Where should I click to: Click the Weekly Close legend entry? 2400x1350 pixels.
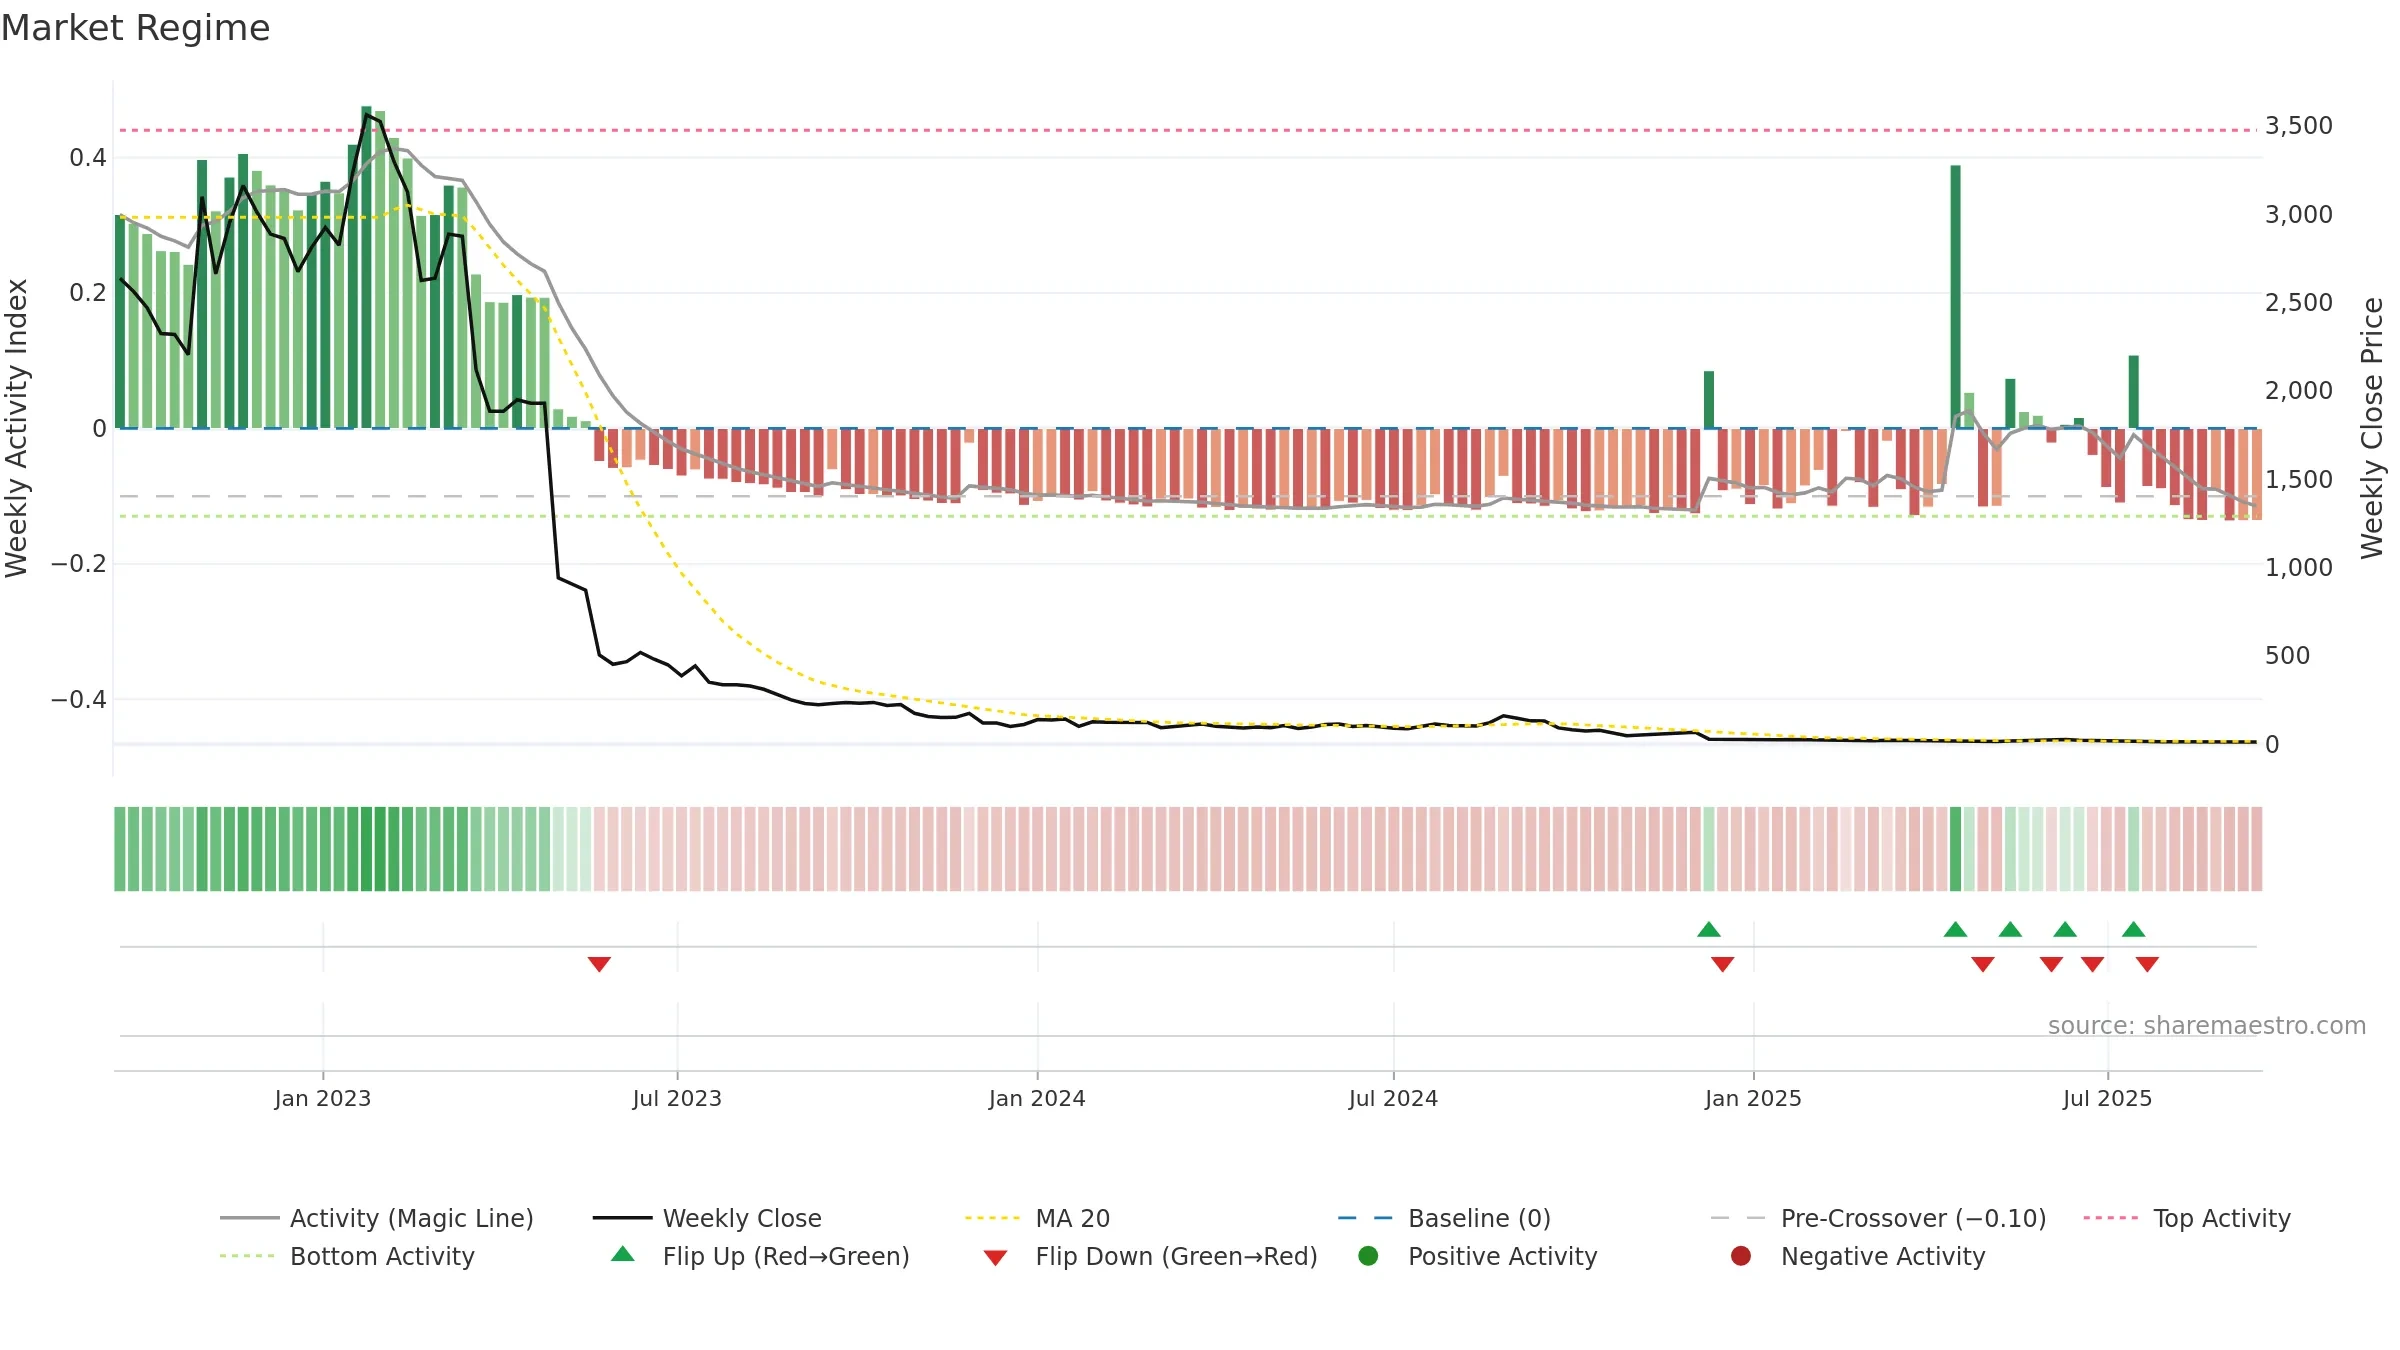707,1218
